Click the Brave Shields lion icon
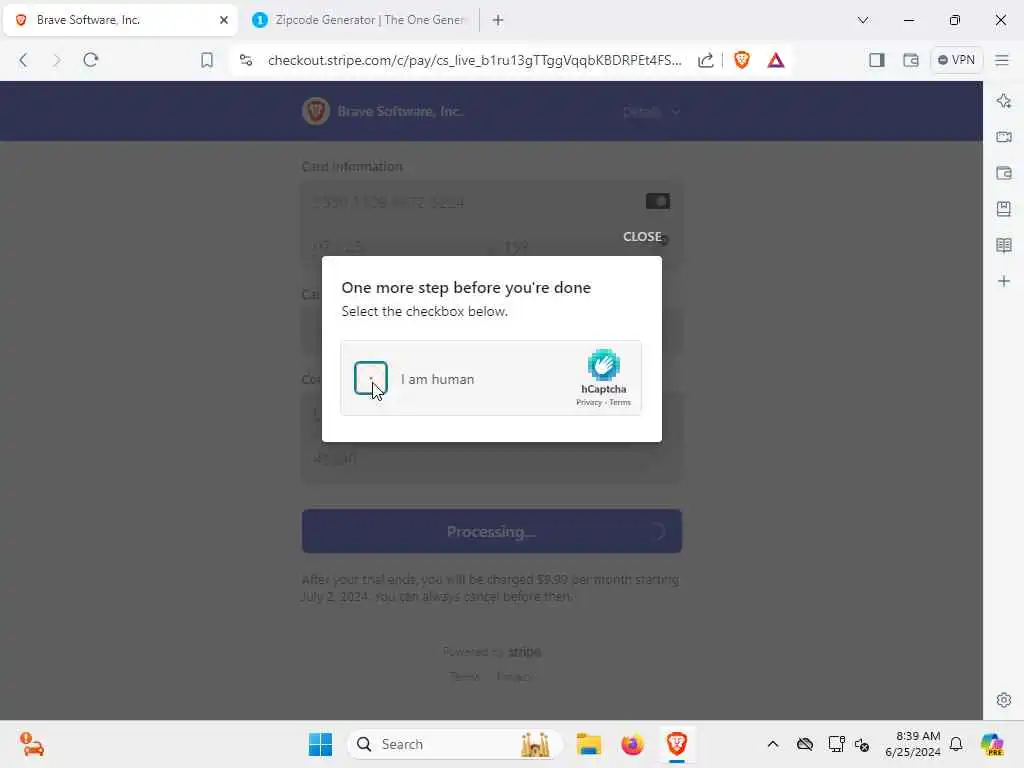Screen dimensions: 1024x768 741,60
